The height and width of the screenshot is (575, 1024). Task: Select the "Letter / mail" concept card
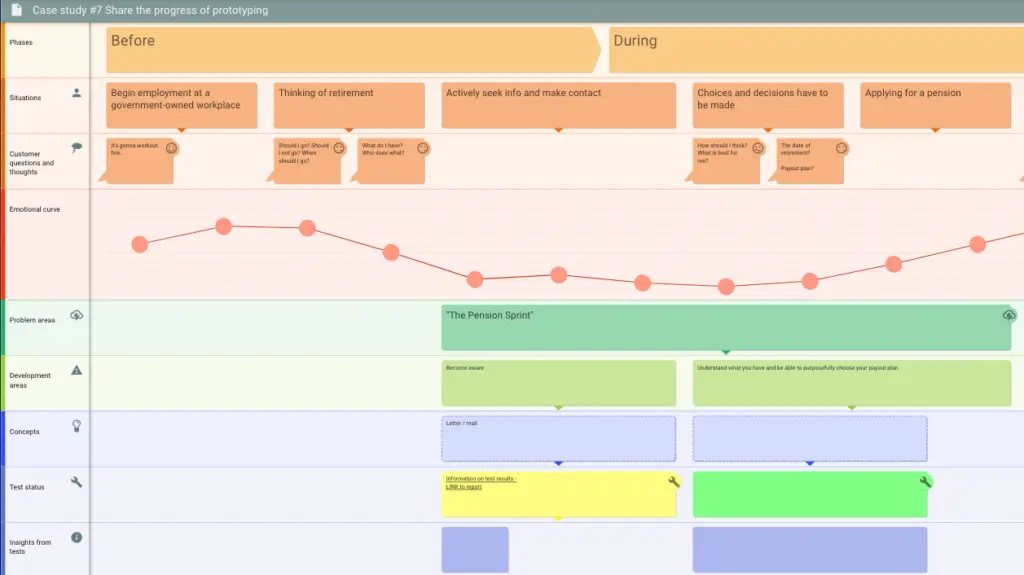pos(558,439)
